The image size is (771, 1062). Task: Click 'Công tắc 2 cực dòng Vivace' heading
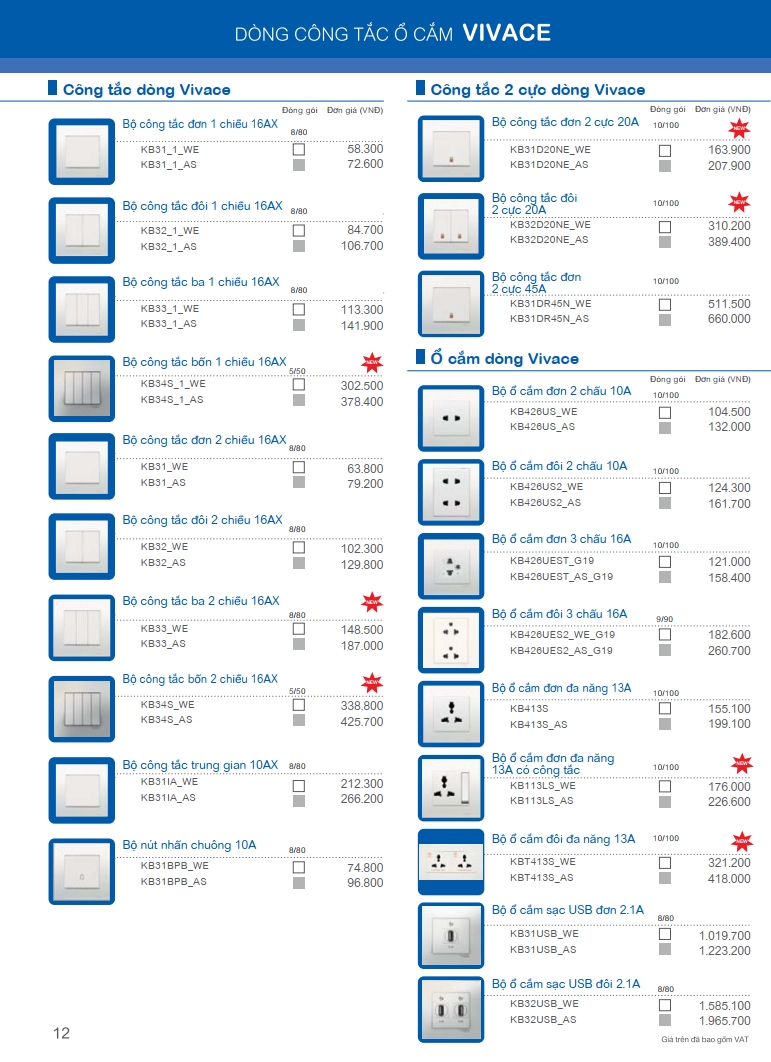[x=537, y=90]
